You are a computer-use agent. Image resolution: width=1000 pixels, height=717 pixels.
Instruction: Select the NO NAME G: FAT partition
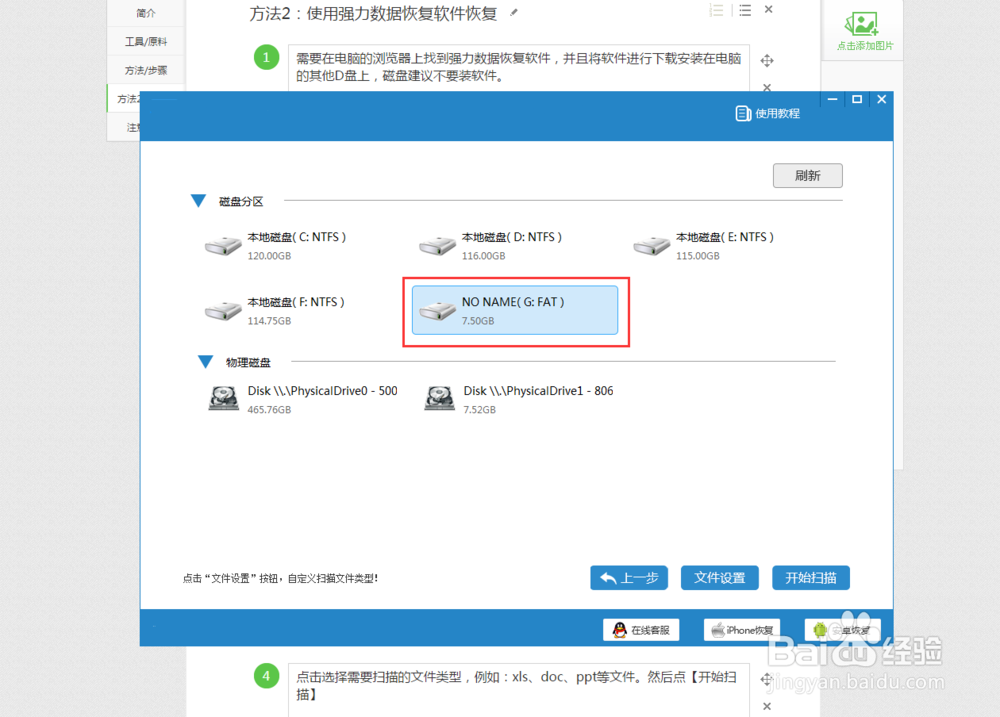(x=515, y=310)
